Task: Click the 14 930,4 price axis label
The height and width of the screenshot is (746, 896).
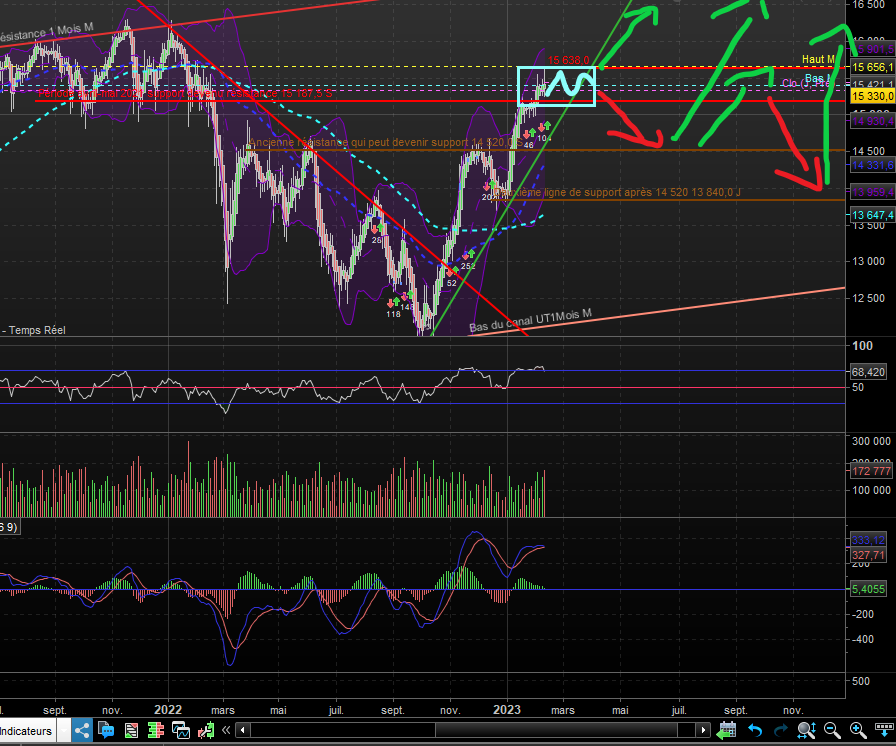Action: (x=872, y=121)
